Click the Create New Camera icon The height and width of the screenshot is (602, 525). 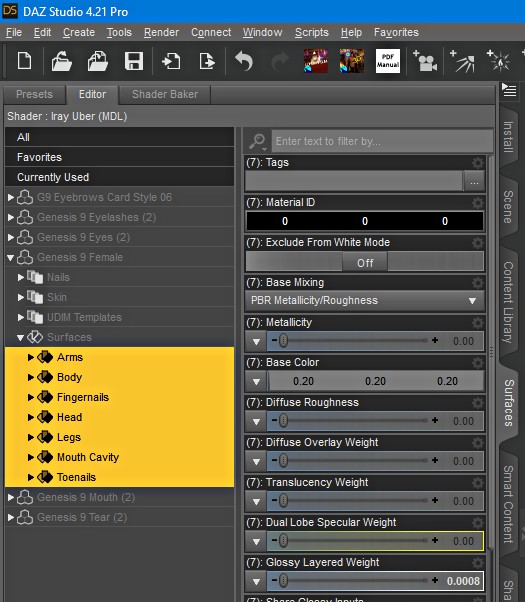coord(425,61)
